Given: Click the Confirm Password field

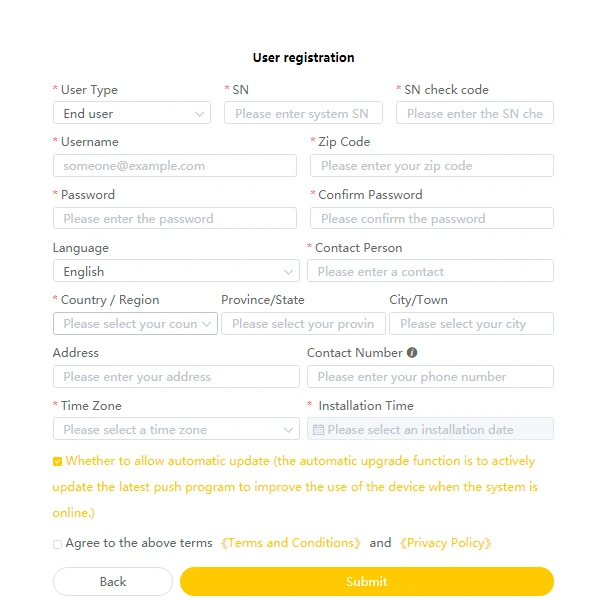Looking at the screenshot, I should click(432, 218).
